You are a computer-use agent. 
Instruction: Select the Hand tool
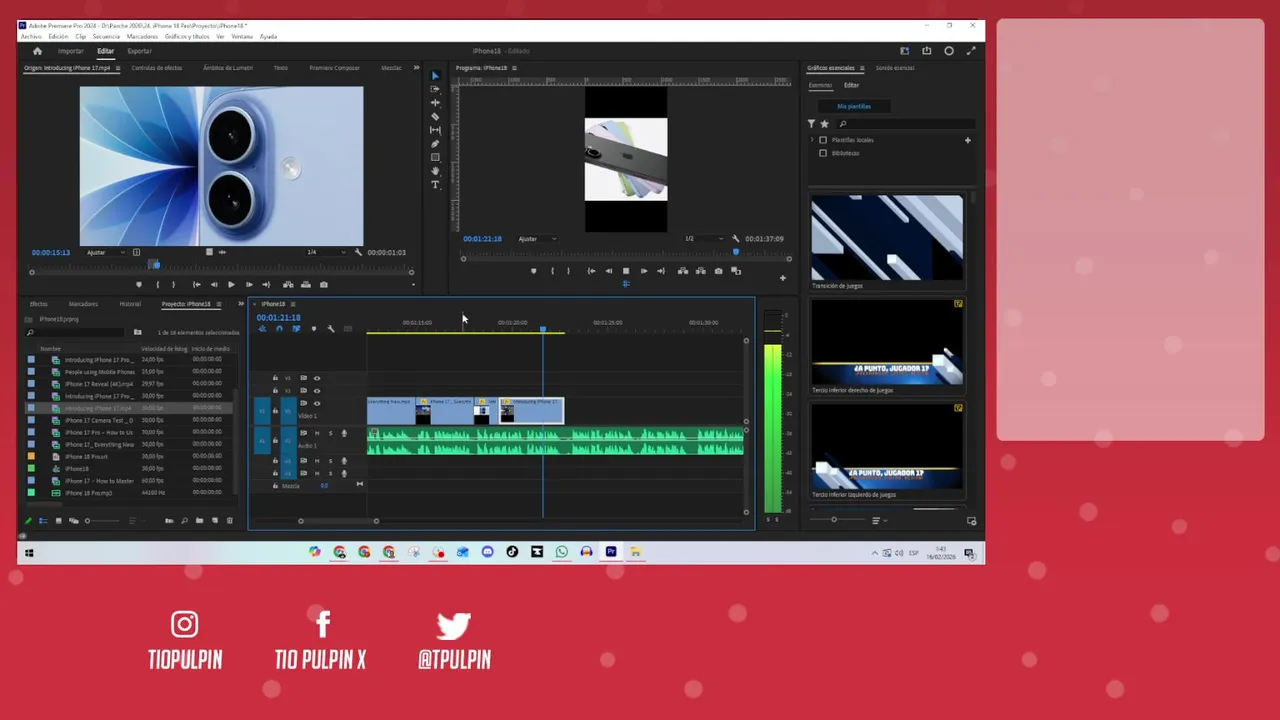point(435,171)
